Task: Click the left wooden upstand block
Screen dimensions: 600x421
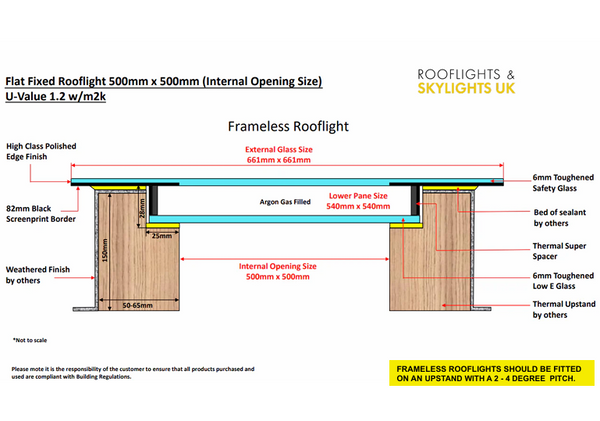Action: point(139,251)
